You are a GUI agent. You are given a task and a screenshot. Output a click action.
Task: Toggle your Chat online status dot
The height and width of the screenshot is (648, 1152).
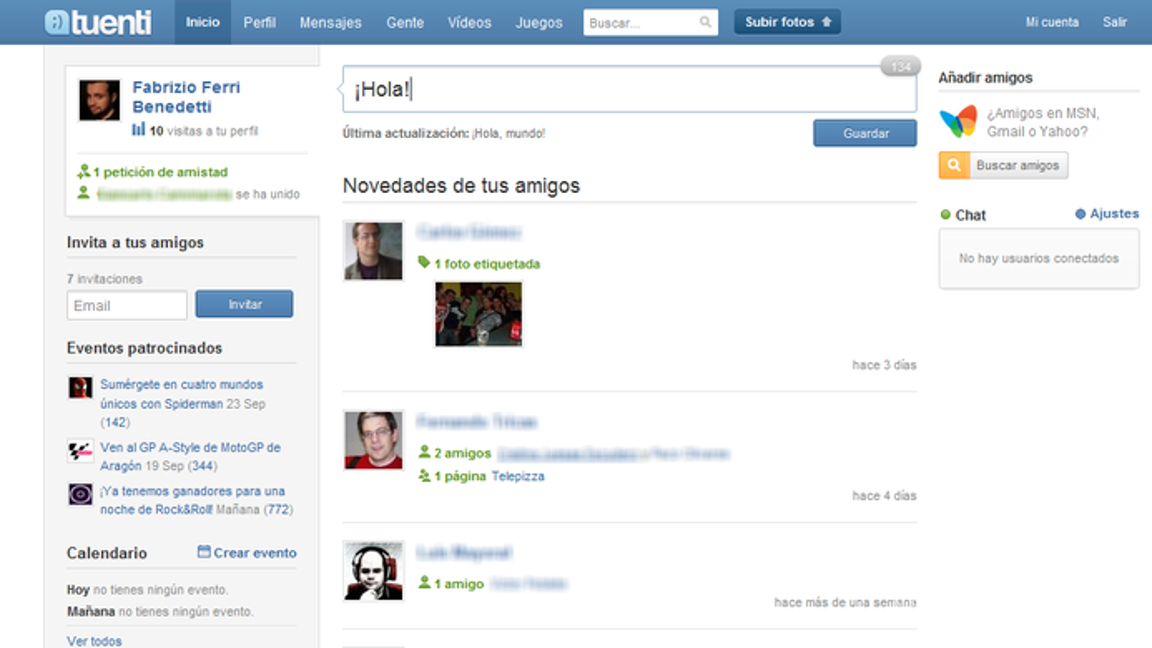(x=945, y=215)
